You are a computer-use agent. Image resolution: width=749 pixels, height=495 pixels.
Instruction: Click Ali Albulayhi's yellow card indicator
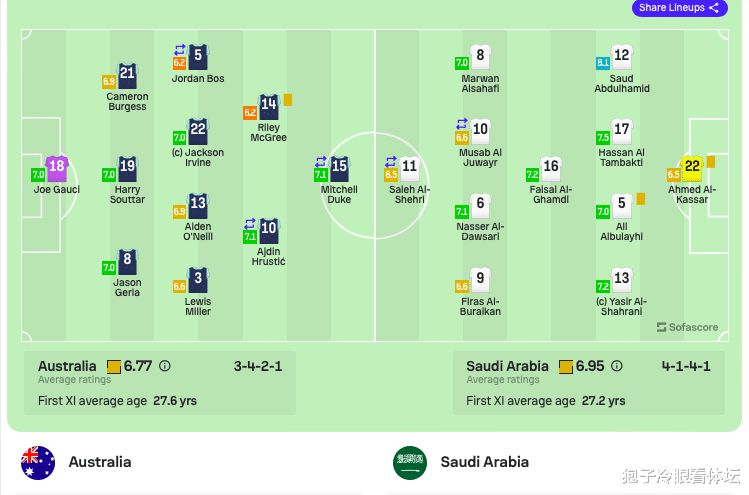pos(641,199)
